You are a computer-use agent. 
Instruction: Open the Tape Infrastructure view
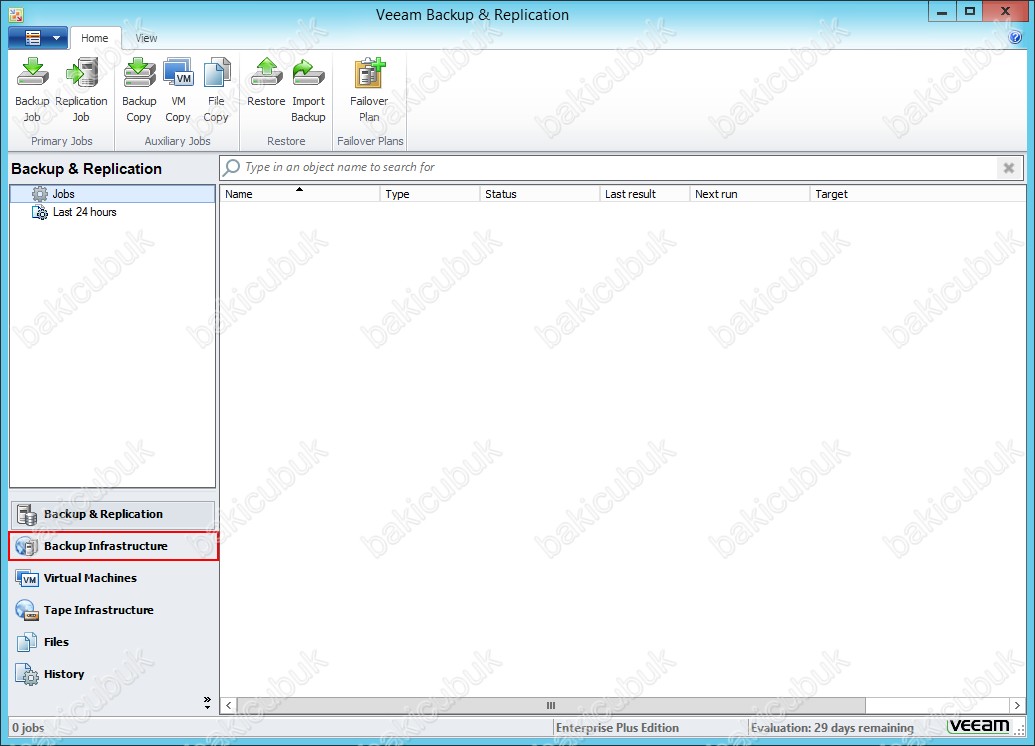[x=112, y=610]
